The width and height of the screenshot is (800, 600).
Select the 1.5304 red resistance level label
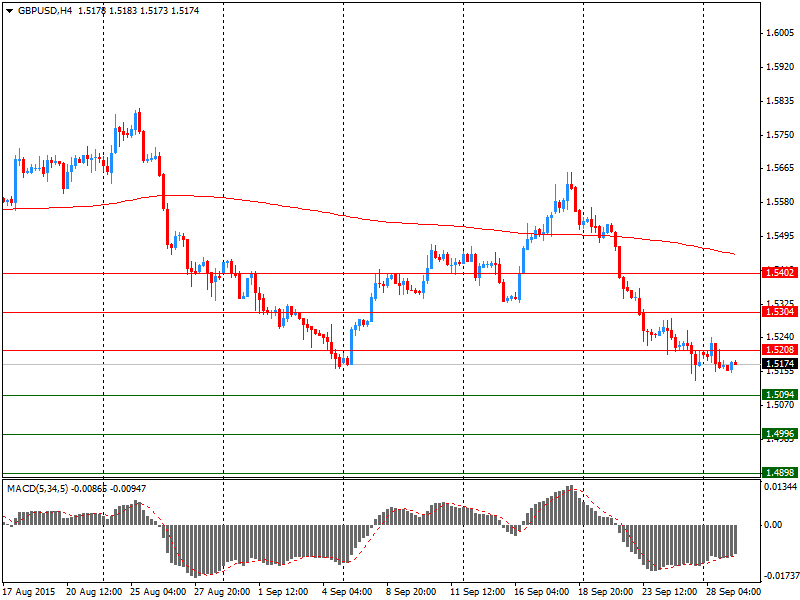(x=779, y=312)
